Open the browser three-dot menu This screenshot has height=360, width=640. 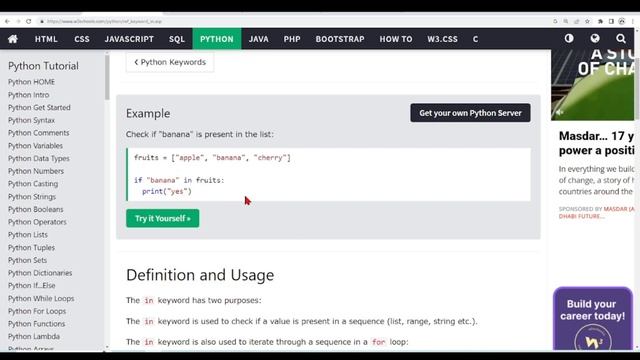[x=633, y=21]
